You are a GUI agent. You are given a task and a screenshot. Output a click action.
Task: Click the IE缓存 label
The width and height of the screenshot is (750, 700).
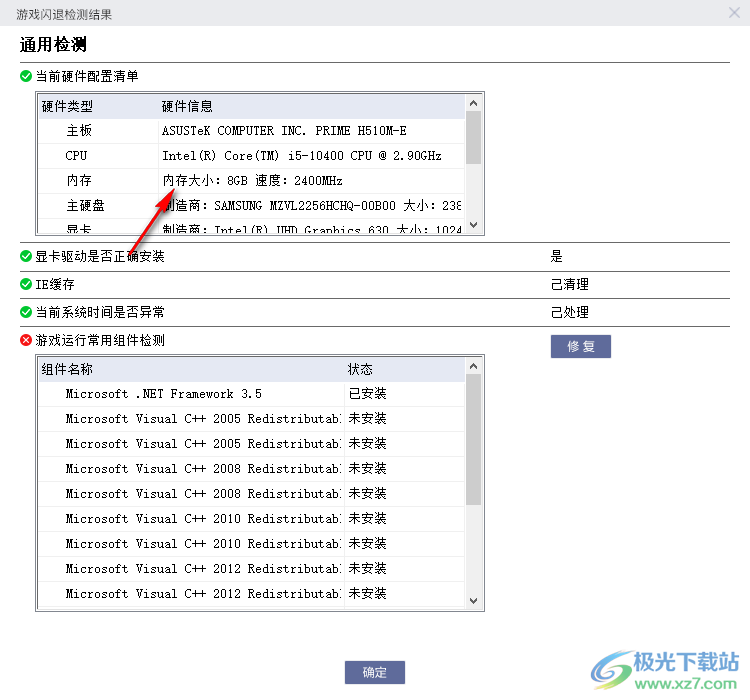point(55,284)
